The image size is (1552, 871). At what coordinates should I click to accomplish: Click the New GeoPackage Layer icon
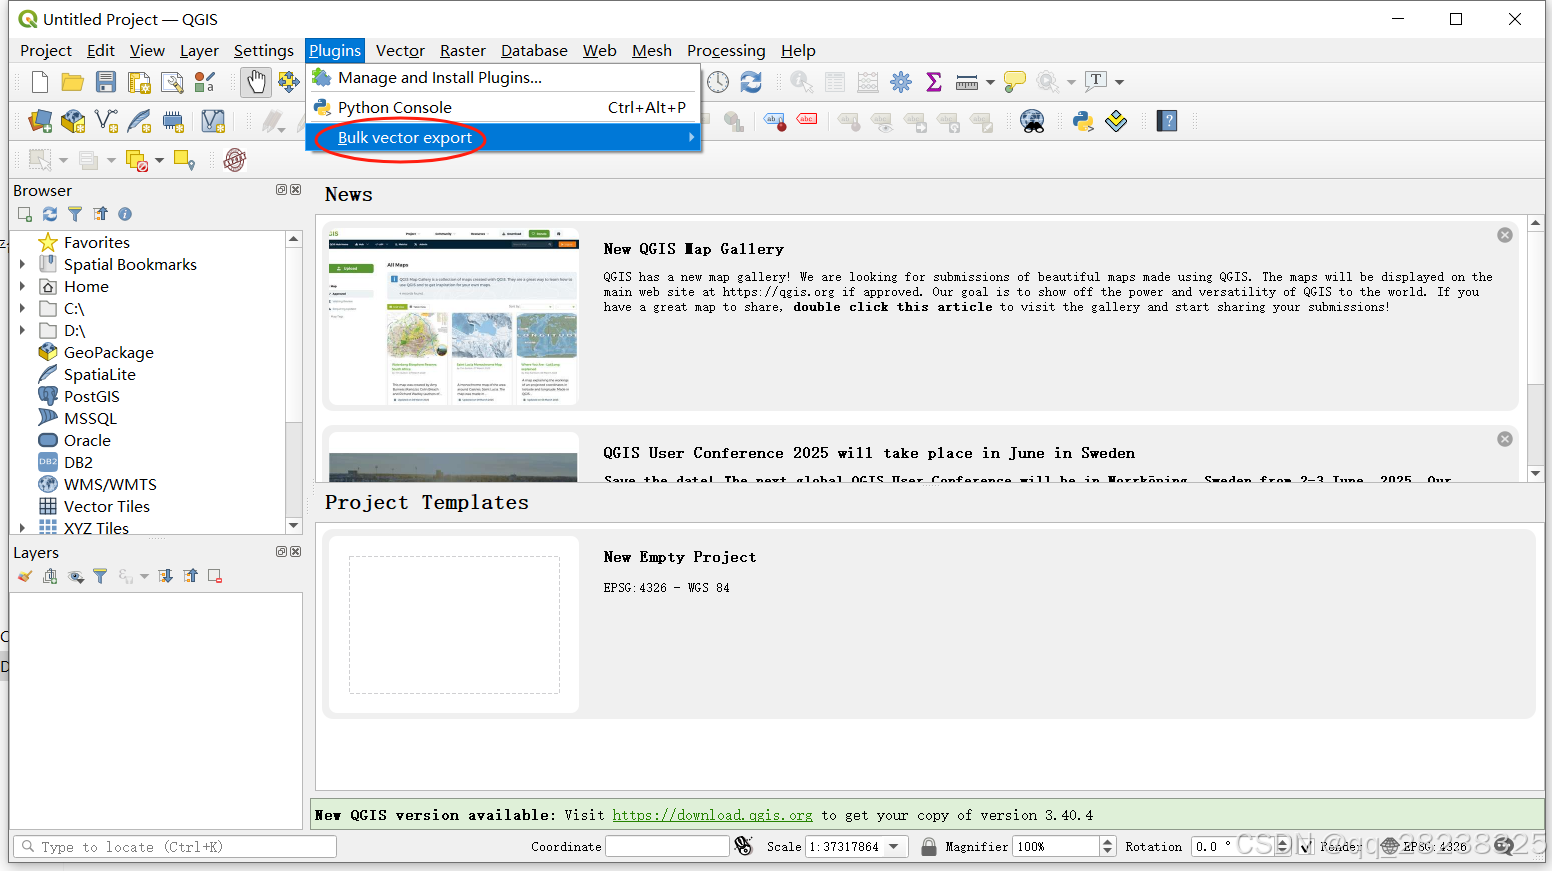pyautogui.click(x=73, y=122)
